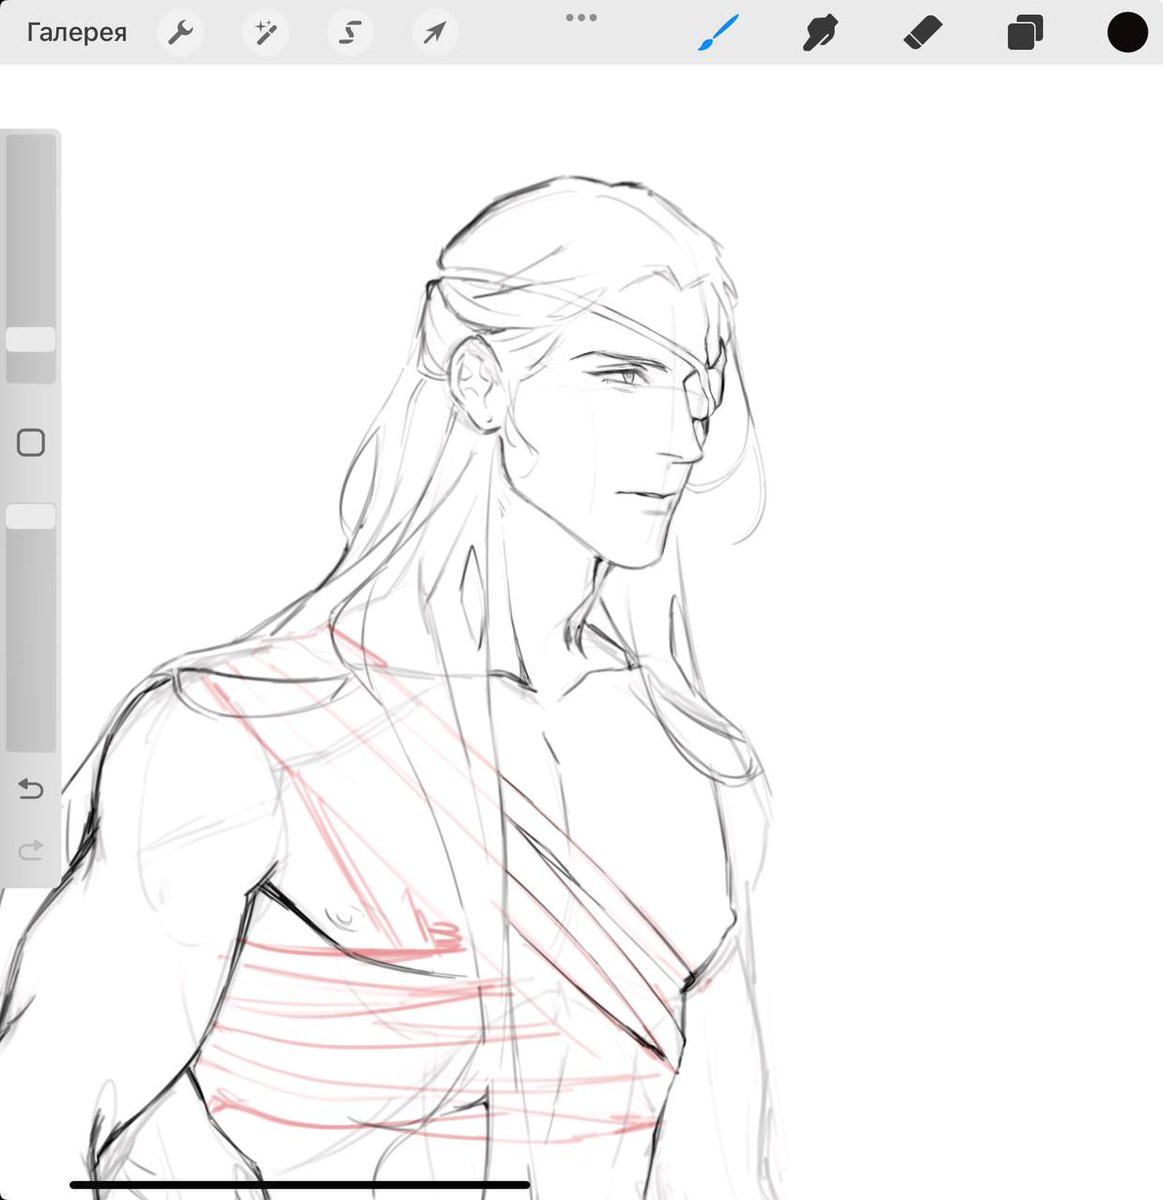Open the Layers panel
The width and height of the screenshot is (1163, 1200).
(1025, 33)
